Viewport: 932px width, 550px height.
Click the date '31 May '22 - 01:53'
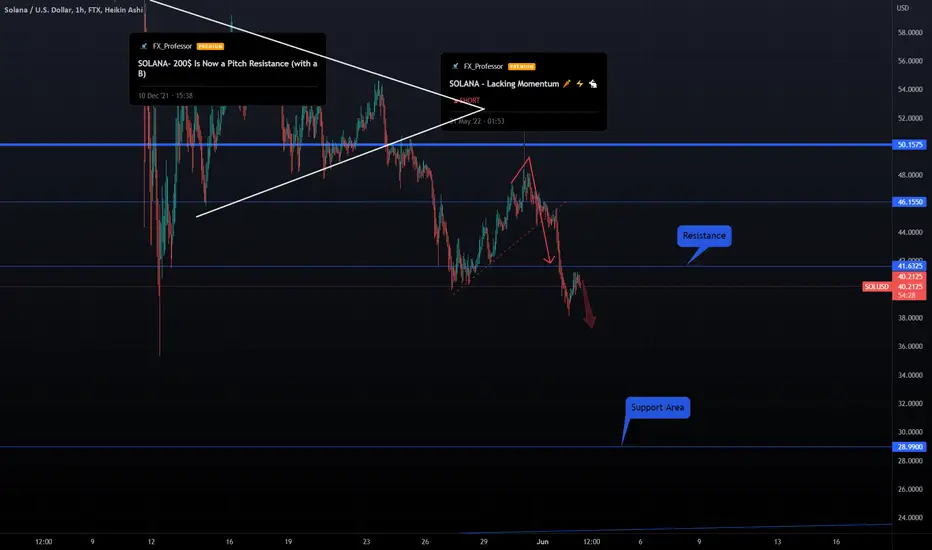pyautogui.click(x=477, y=121)
